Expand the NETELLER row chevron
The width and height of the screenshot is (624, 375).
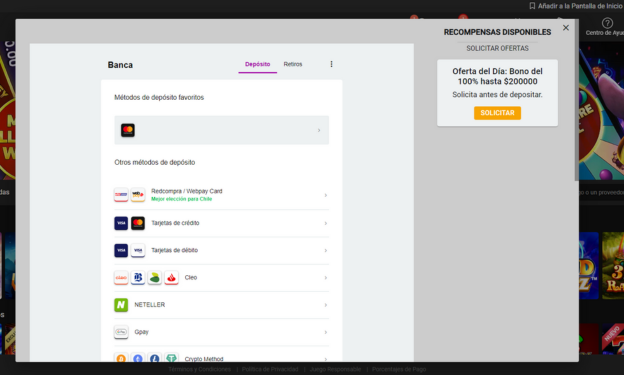click(326, 305)
